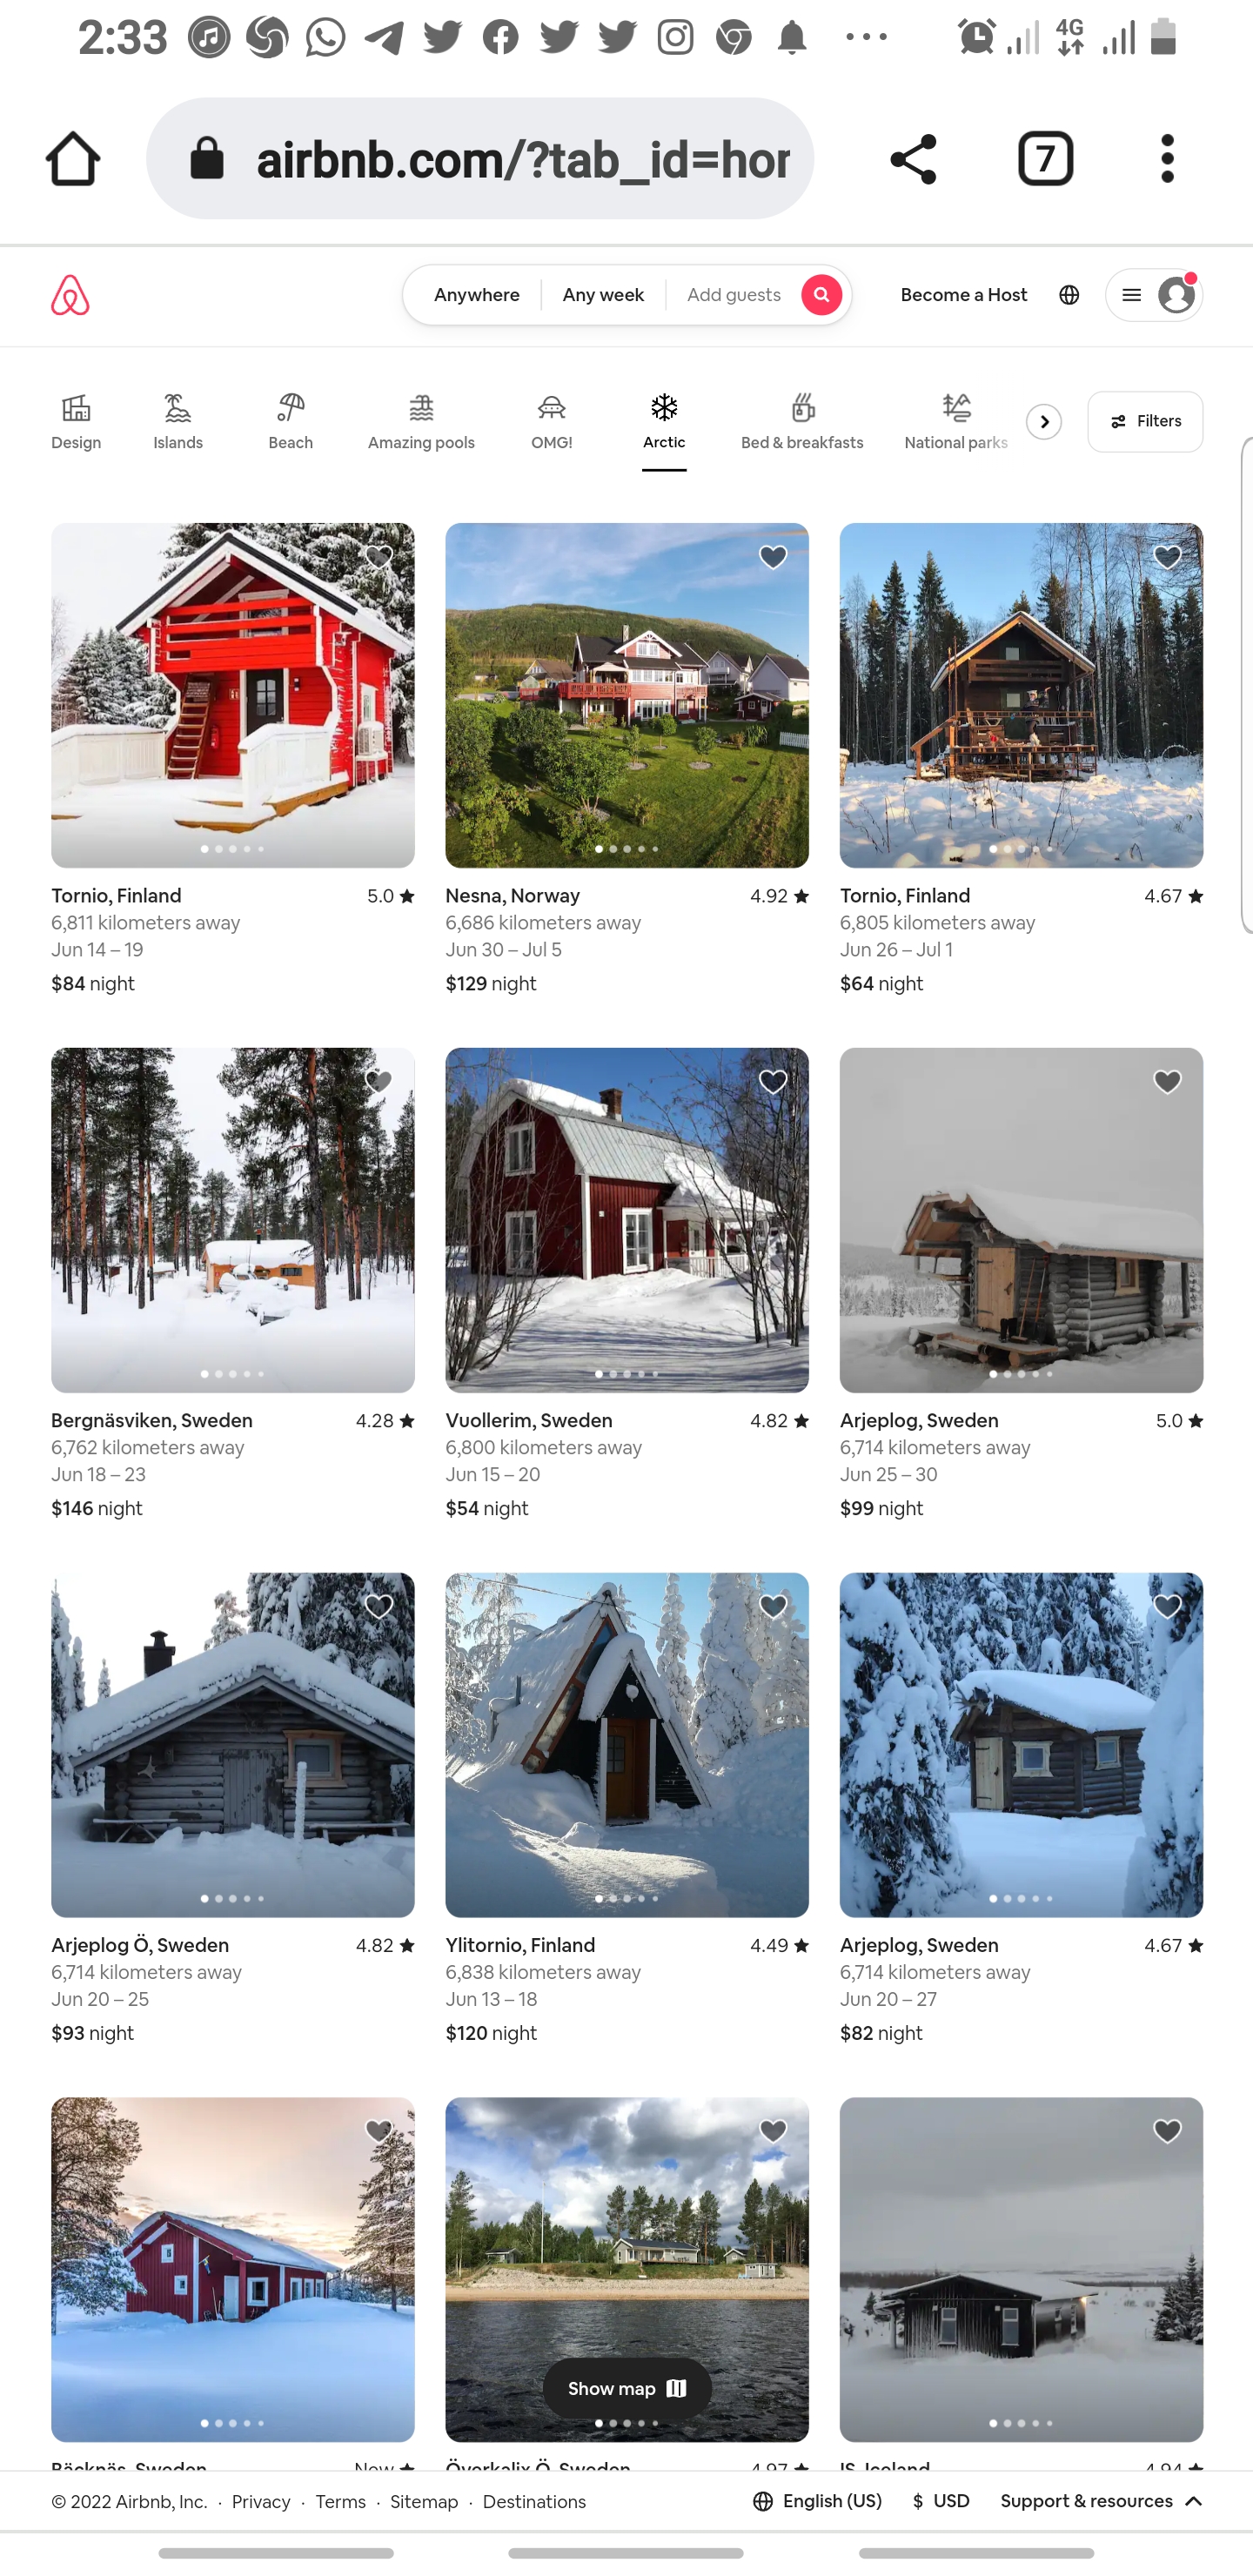
Task: Tap the browser share icon
Action: coord(913,159)
